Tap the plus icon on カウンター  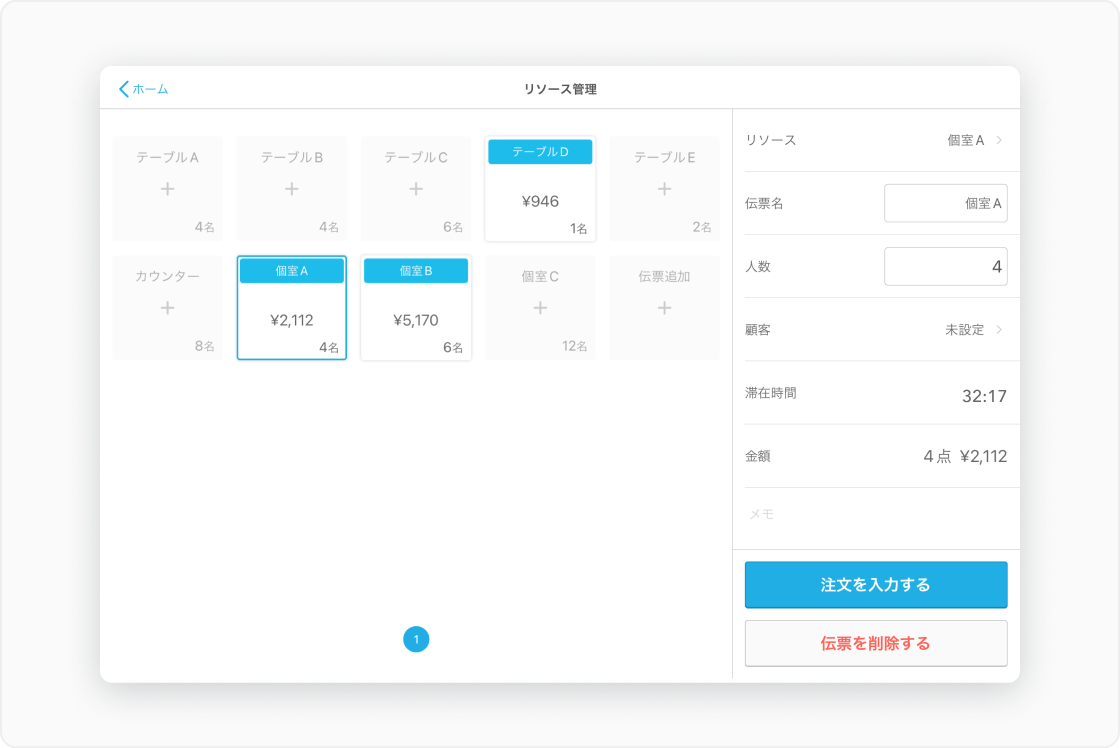[167, 308]
